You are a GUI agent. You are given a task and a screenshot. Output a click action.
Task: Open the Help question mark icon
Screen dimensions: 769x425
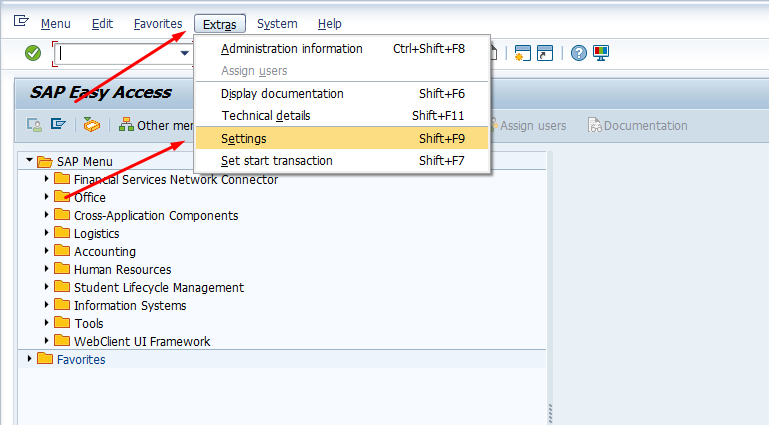[x=579, y=53]
